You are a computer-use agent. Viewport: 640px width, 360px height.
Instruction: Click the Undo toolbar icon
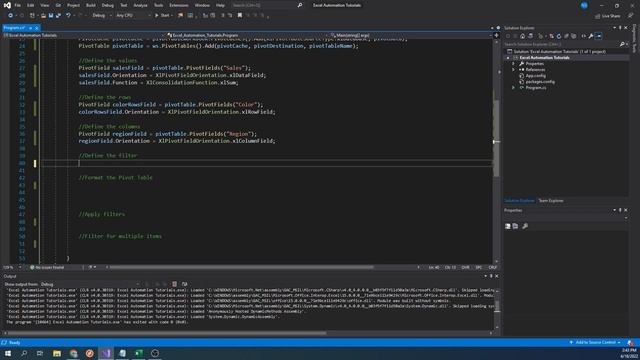[x=69, y=16]
